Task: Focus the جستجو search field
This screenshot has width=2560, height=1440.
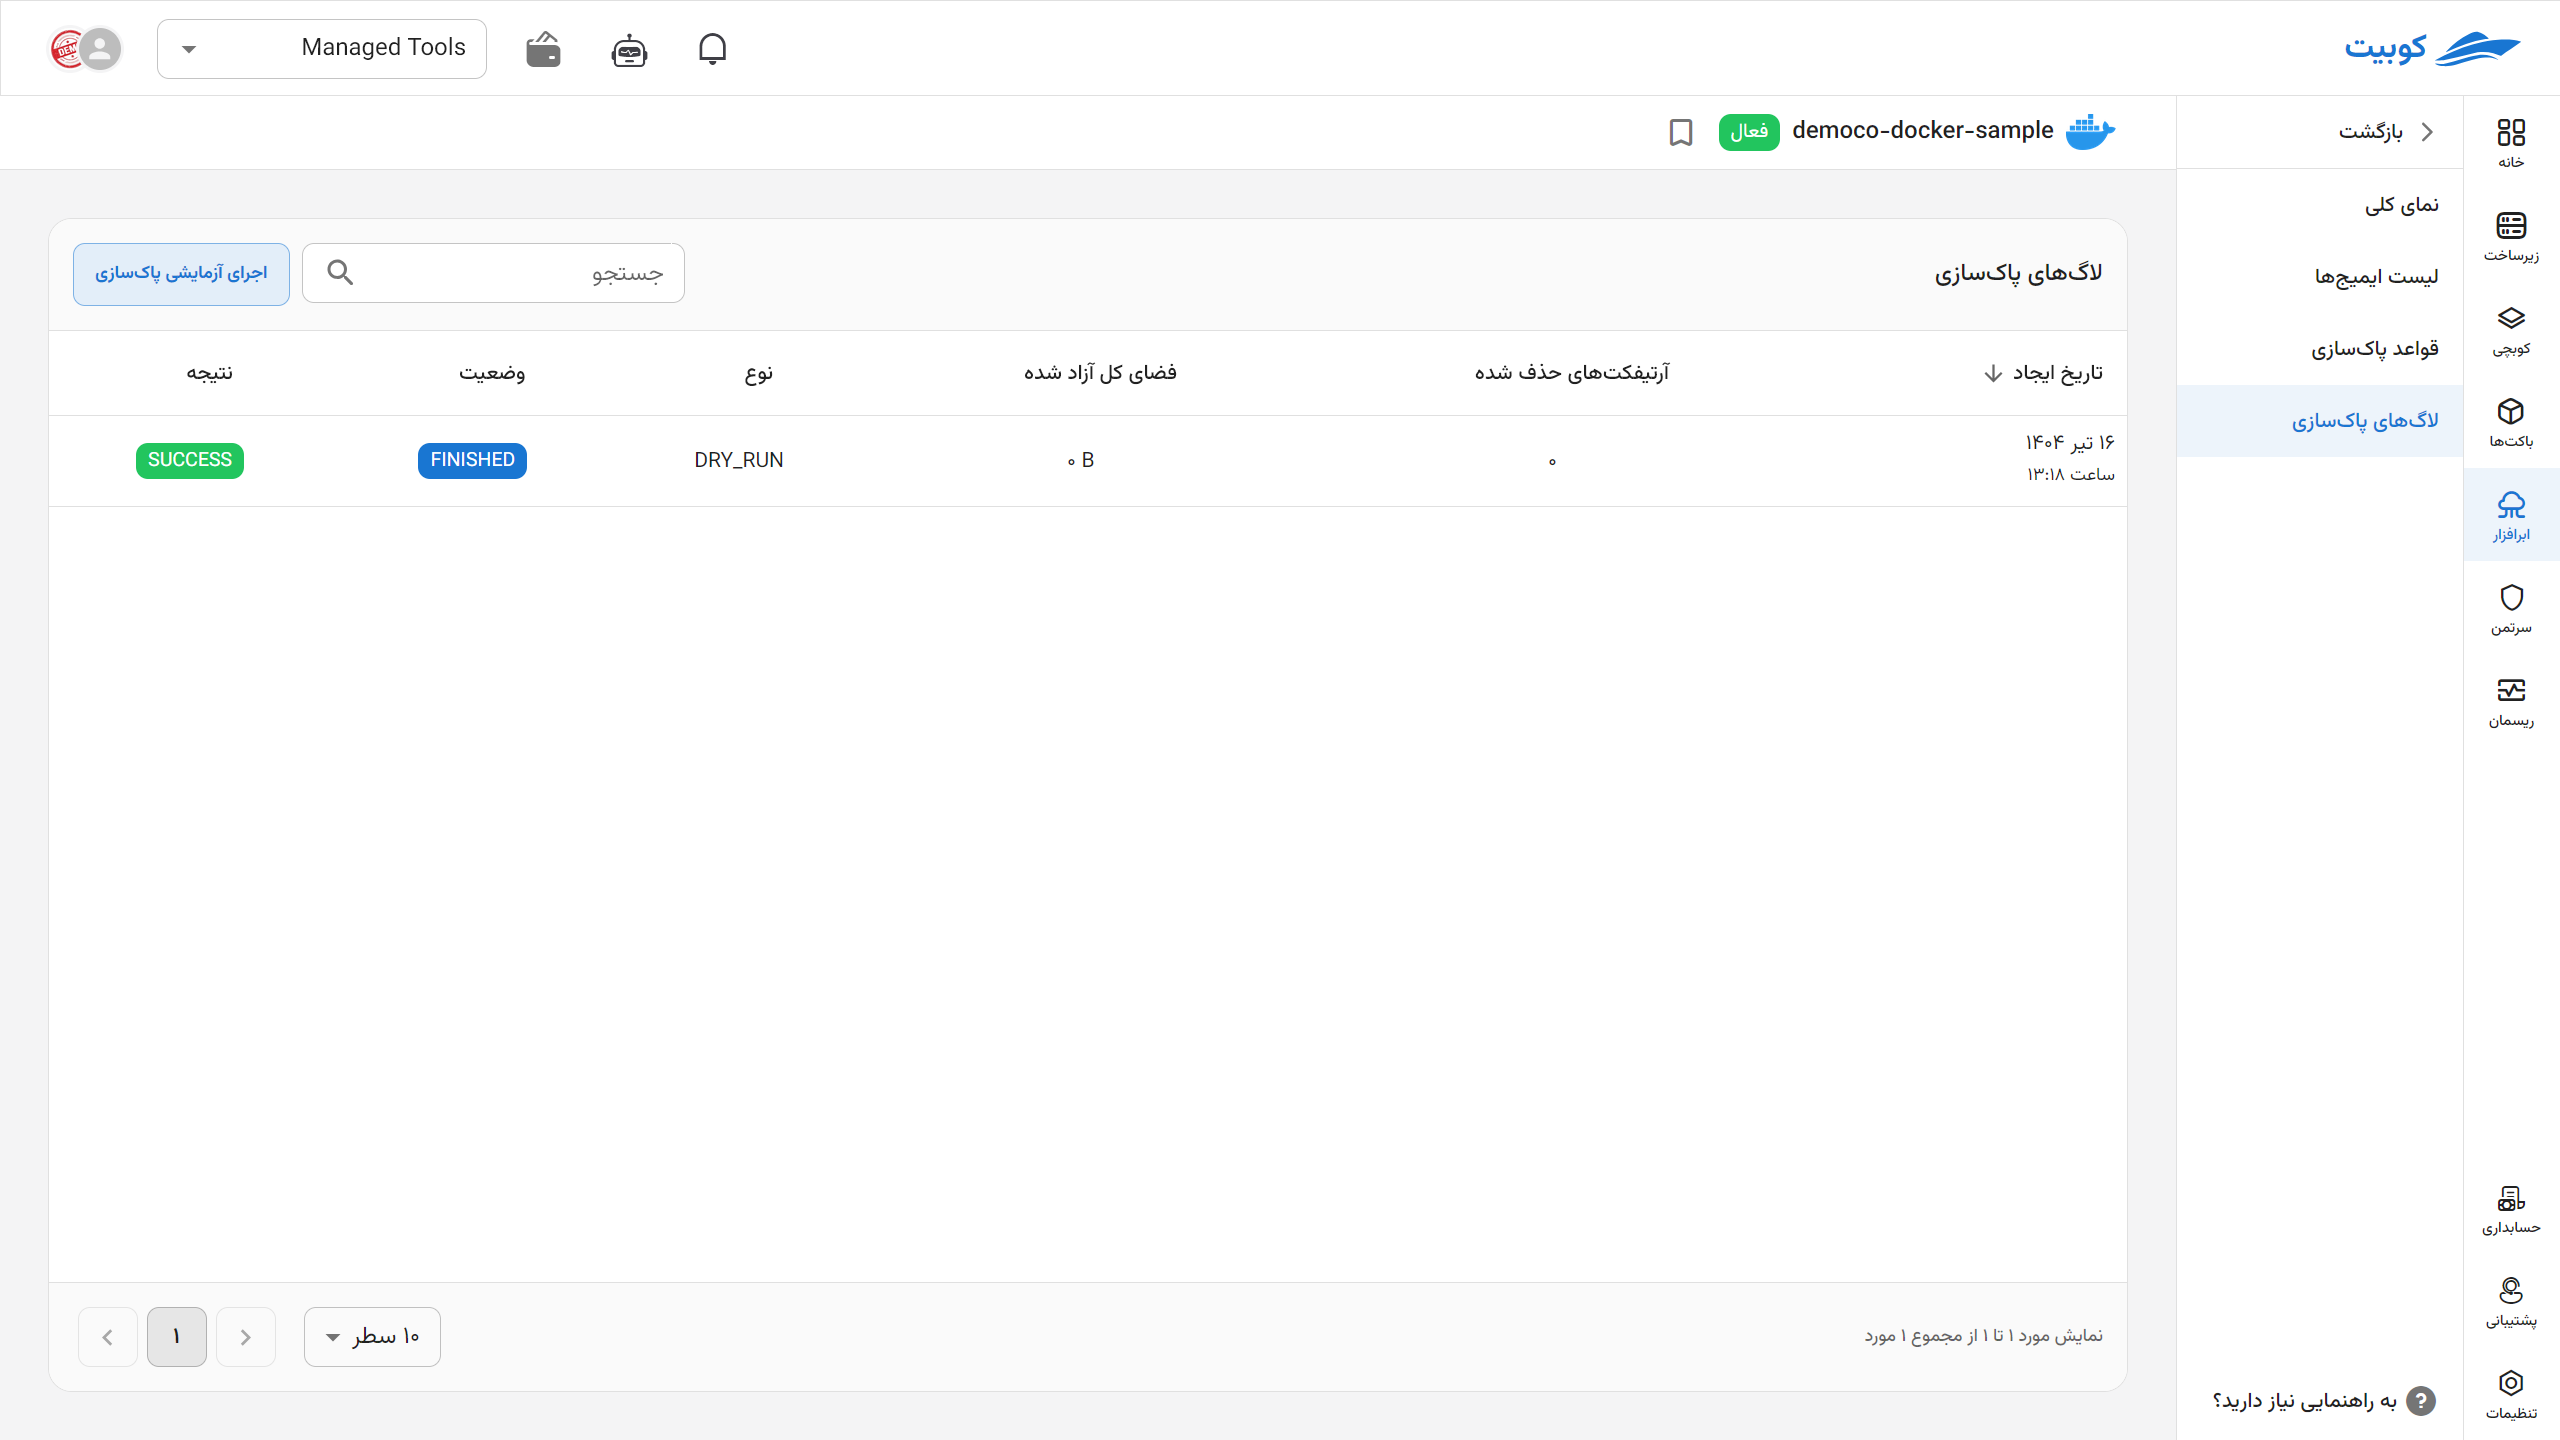Action: pos(493,273)
